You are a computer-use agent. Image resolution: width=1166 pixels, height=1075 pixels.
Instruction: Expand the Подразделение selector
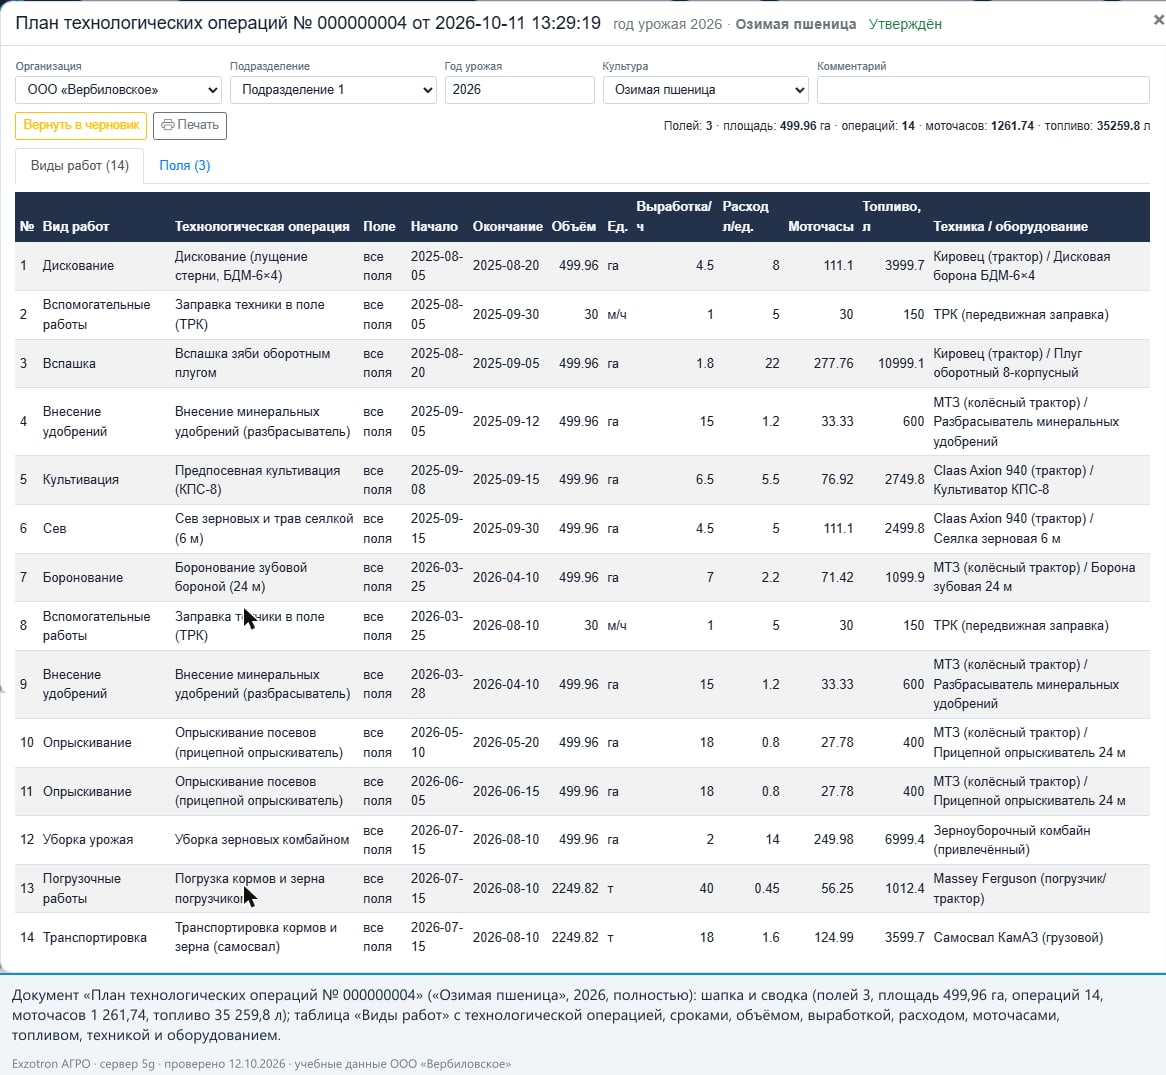pyautogui.click(x=333, y=90)
